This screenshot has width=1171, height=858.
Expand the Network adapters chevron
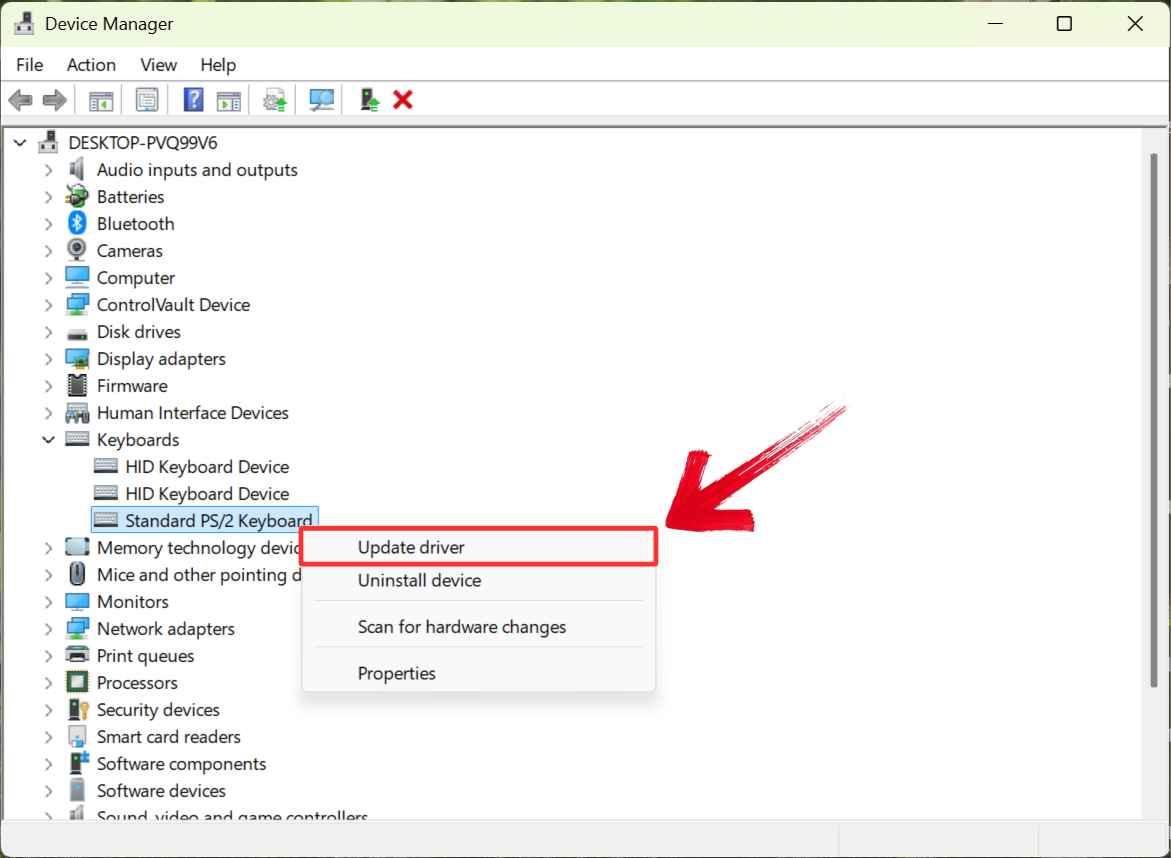coord(49,629)
